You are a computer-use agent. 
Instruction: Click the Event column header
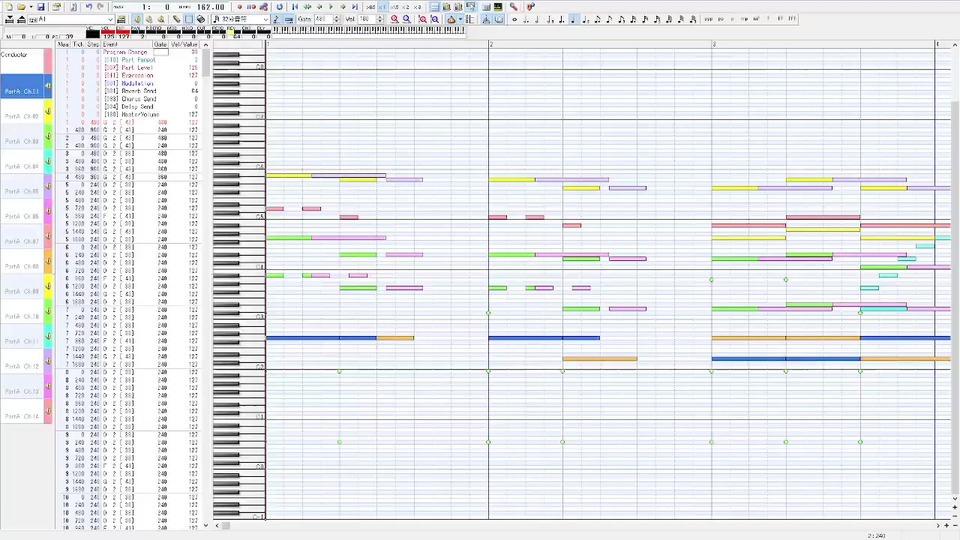(x=127, y=45)
